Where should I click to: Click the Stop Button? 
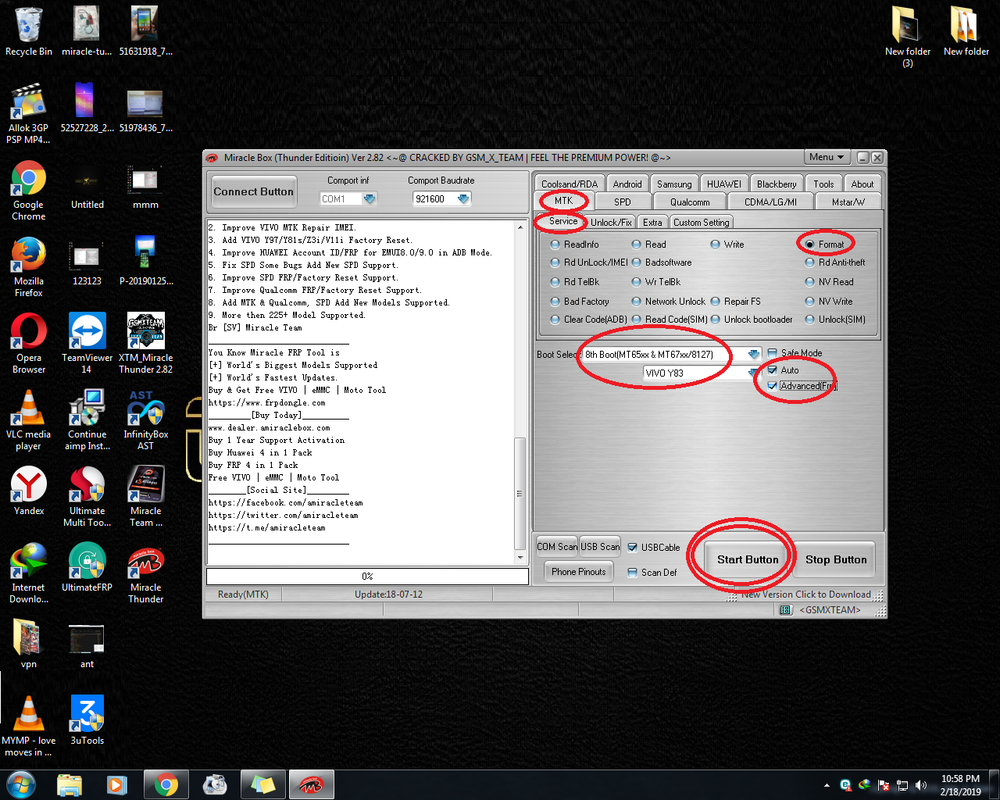[x=835, y=559]
